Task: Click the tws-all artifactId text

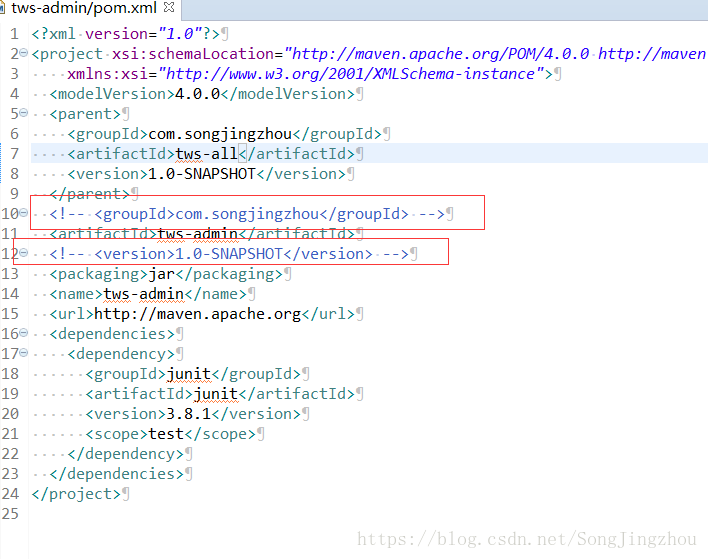Action: [206, 154]
